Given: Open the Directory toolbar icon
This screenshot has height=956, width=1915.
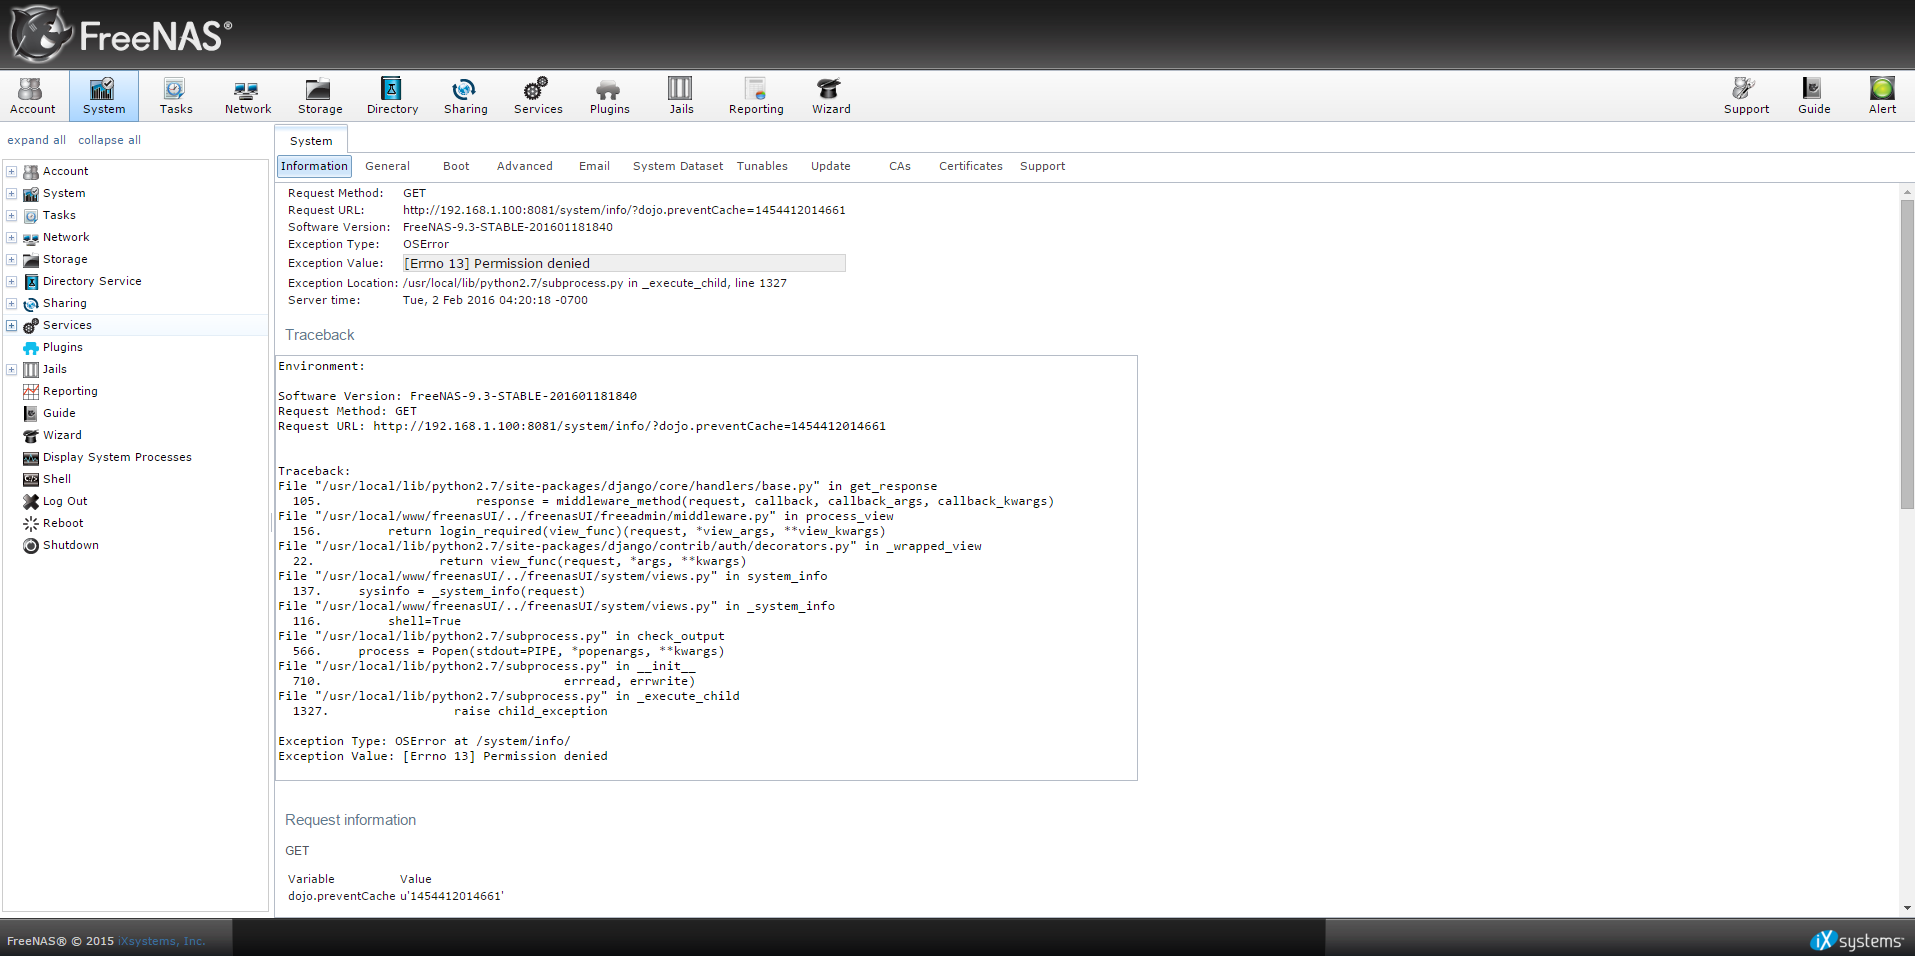Looking at the screenshot, I should point(392,96).
